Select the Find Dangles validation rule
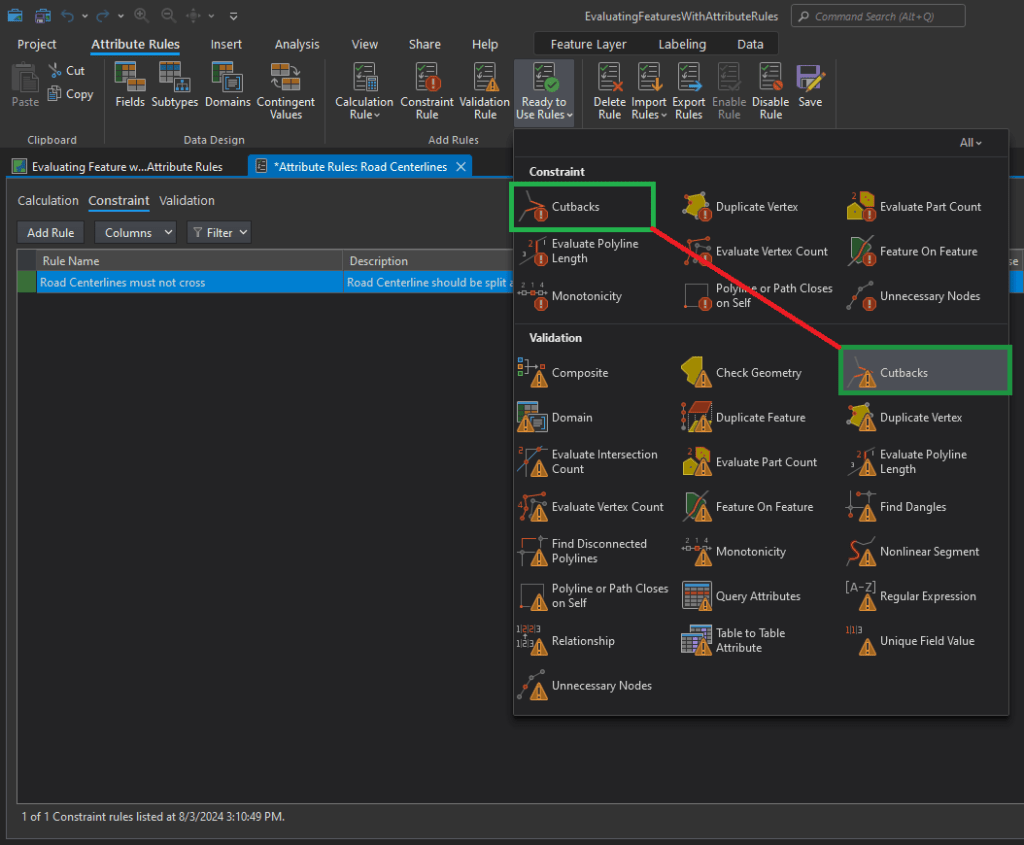 pos(912,507)
